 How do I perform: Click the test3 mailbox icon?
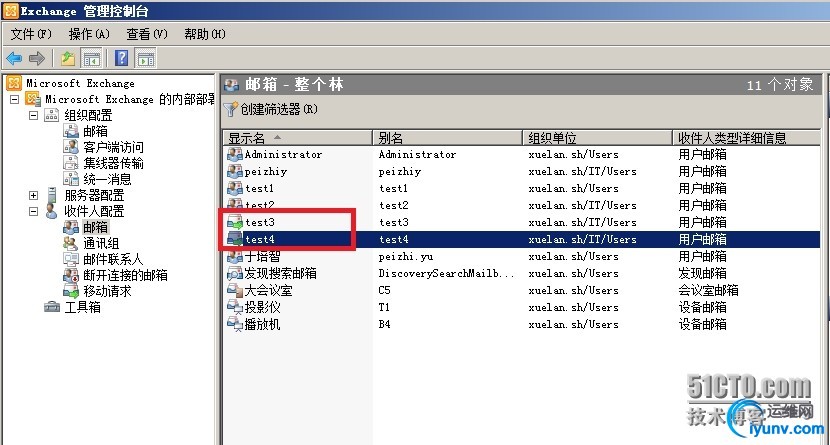click(x=234, y=222)
